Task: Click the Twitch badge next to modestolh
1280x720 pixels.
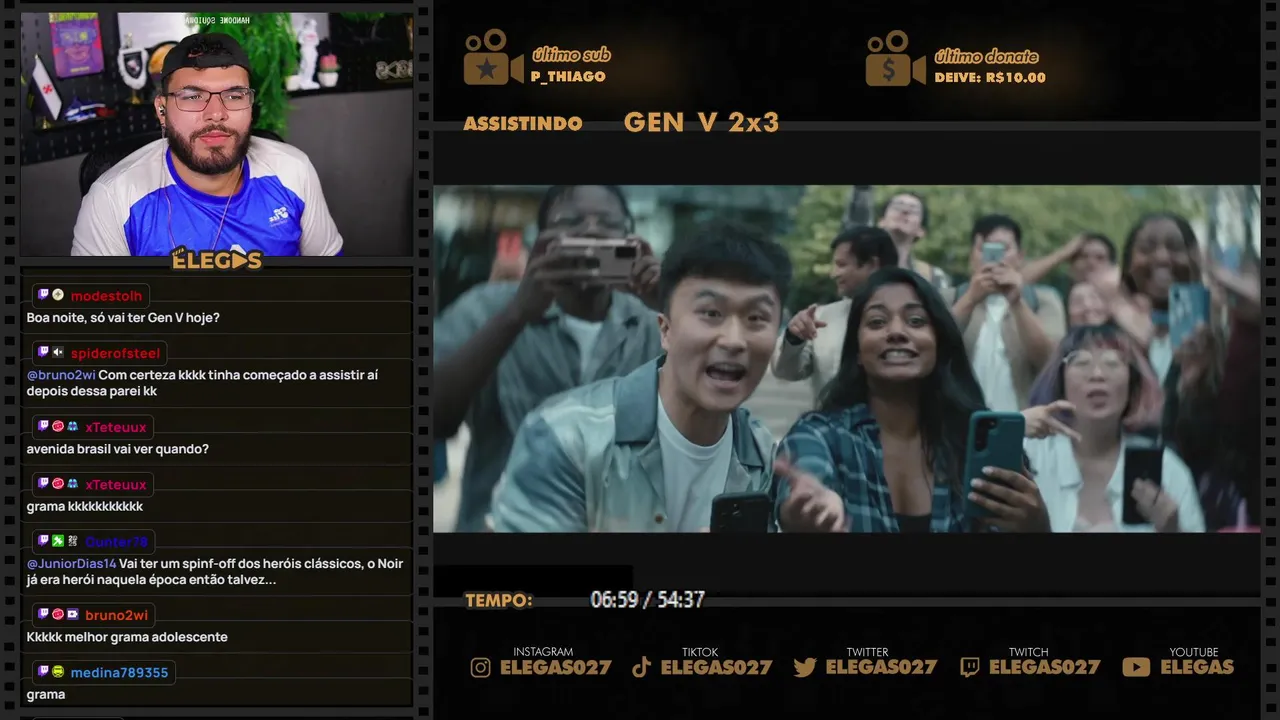Action: tap(43, 295)
